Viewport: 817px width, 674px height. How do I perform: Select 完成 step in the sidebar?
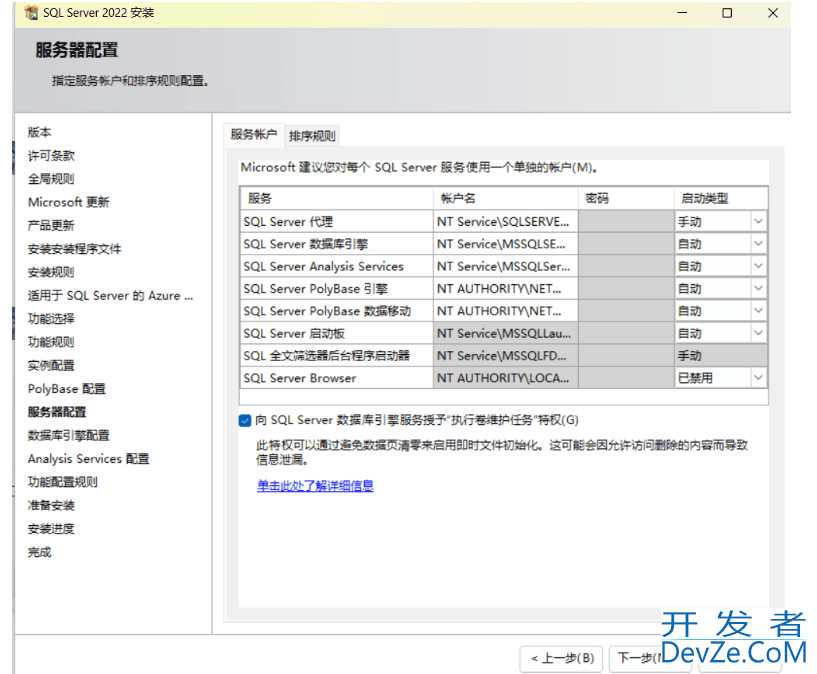40,552
